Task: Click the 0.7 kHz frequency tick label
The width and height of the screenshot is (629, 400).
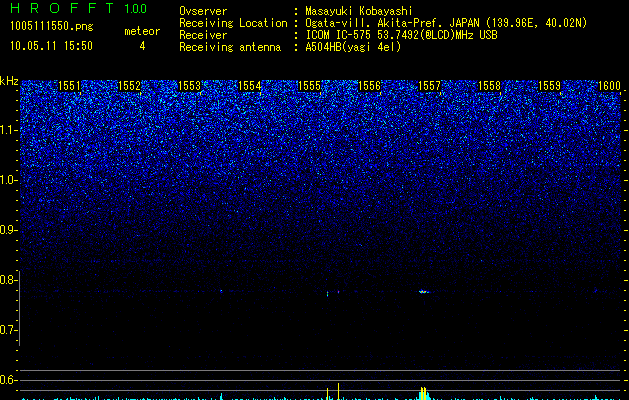Action: point(8,330)
